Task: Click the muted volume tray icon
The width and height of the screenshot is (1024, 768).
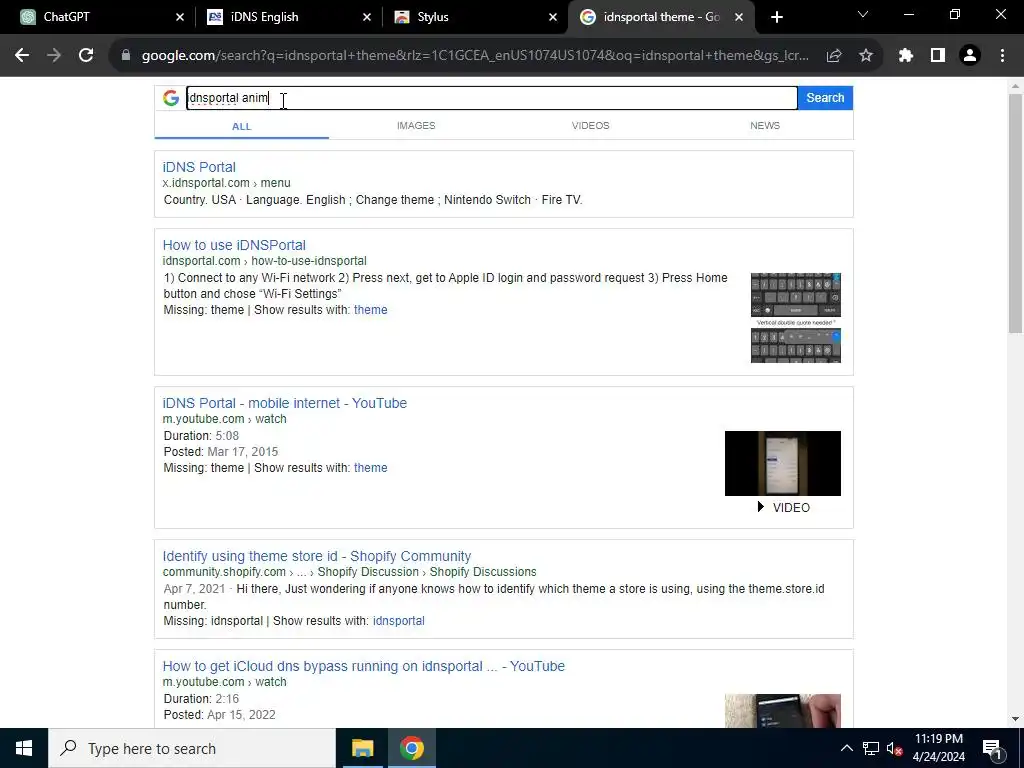Action: click(x=894, y=748)
